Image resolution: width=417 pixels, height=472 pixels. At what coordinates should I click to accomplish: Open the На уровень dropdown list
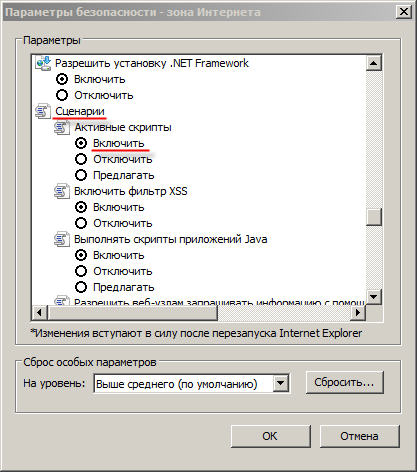[x=281, y=384]
